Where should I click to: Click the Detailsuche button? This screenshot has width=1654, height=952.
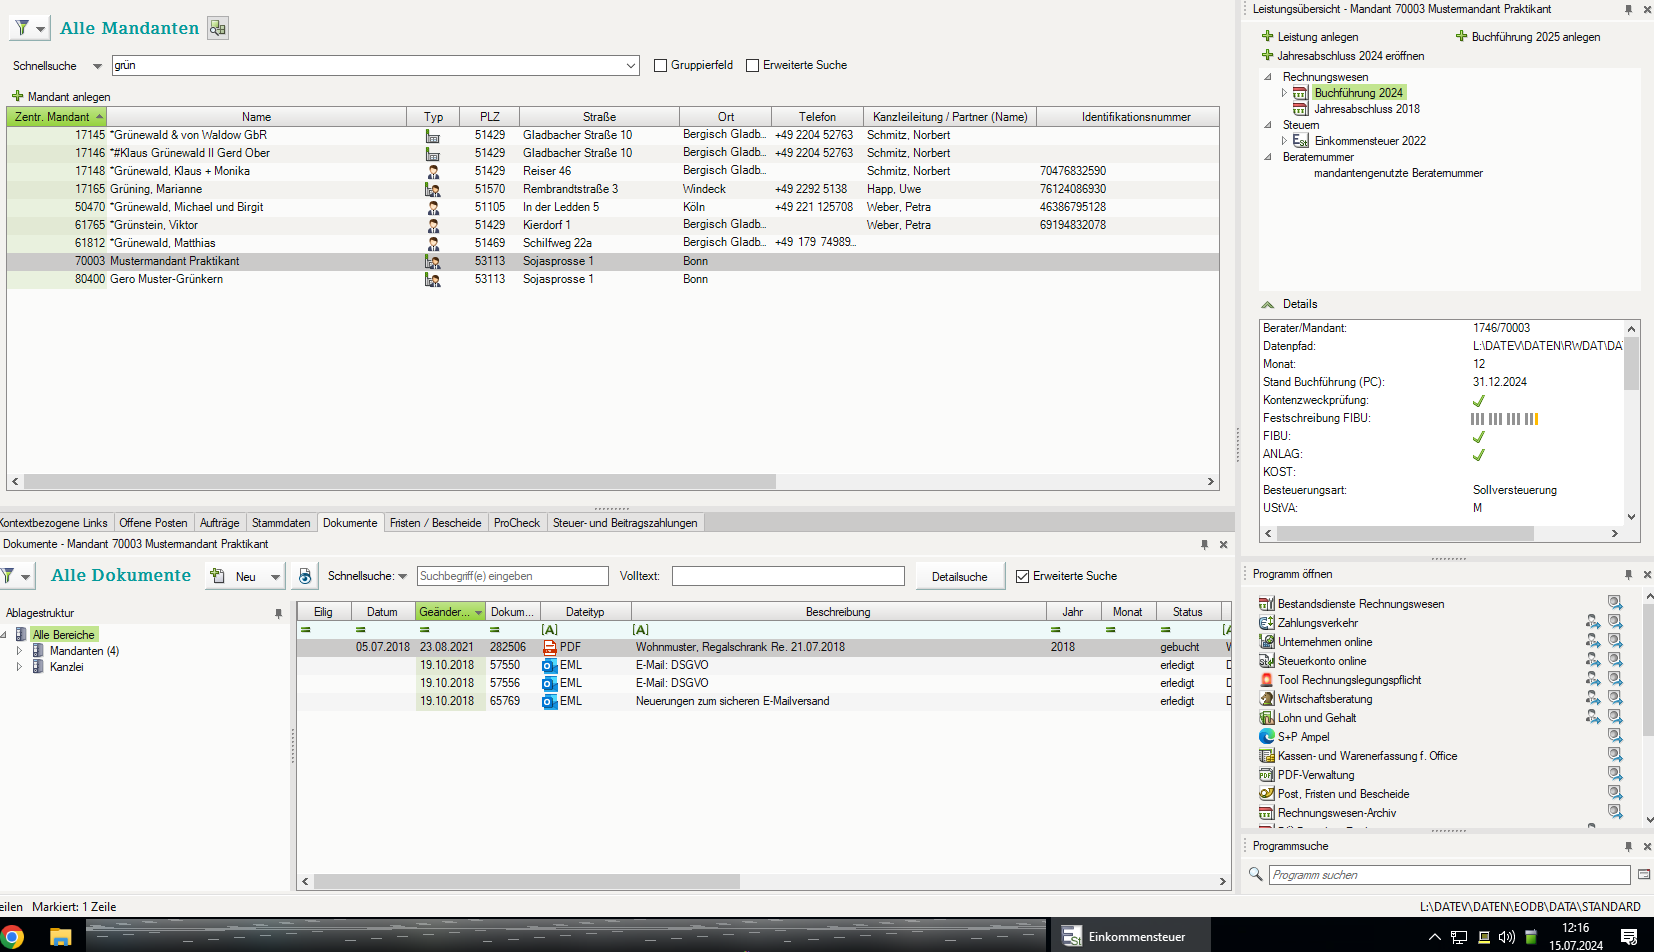(959, 577)
